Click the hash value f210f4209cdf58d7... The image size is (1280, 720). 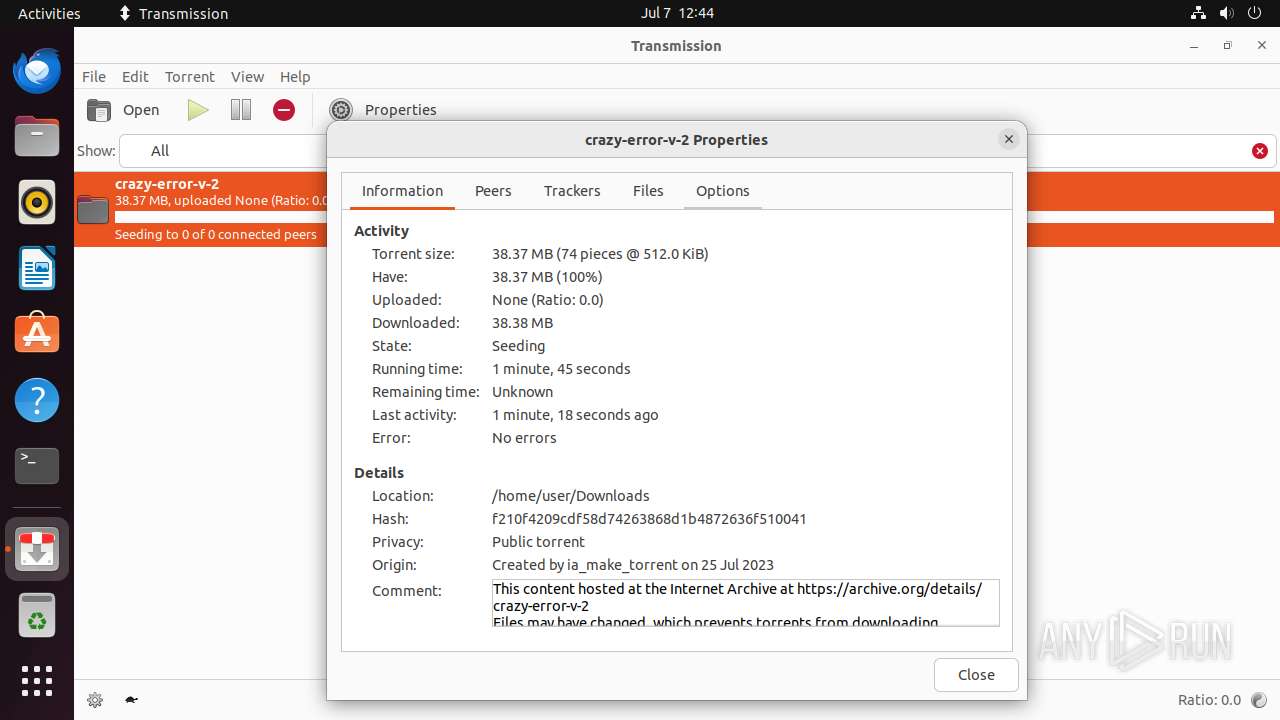(649, 519)
